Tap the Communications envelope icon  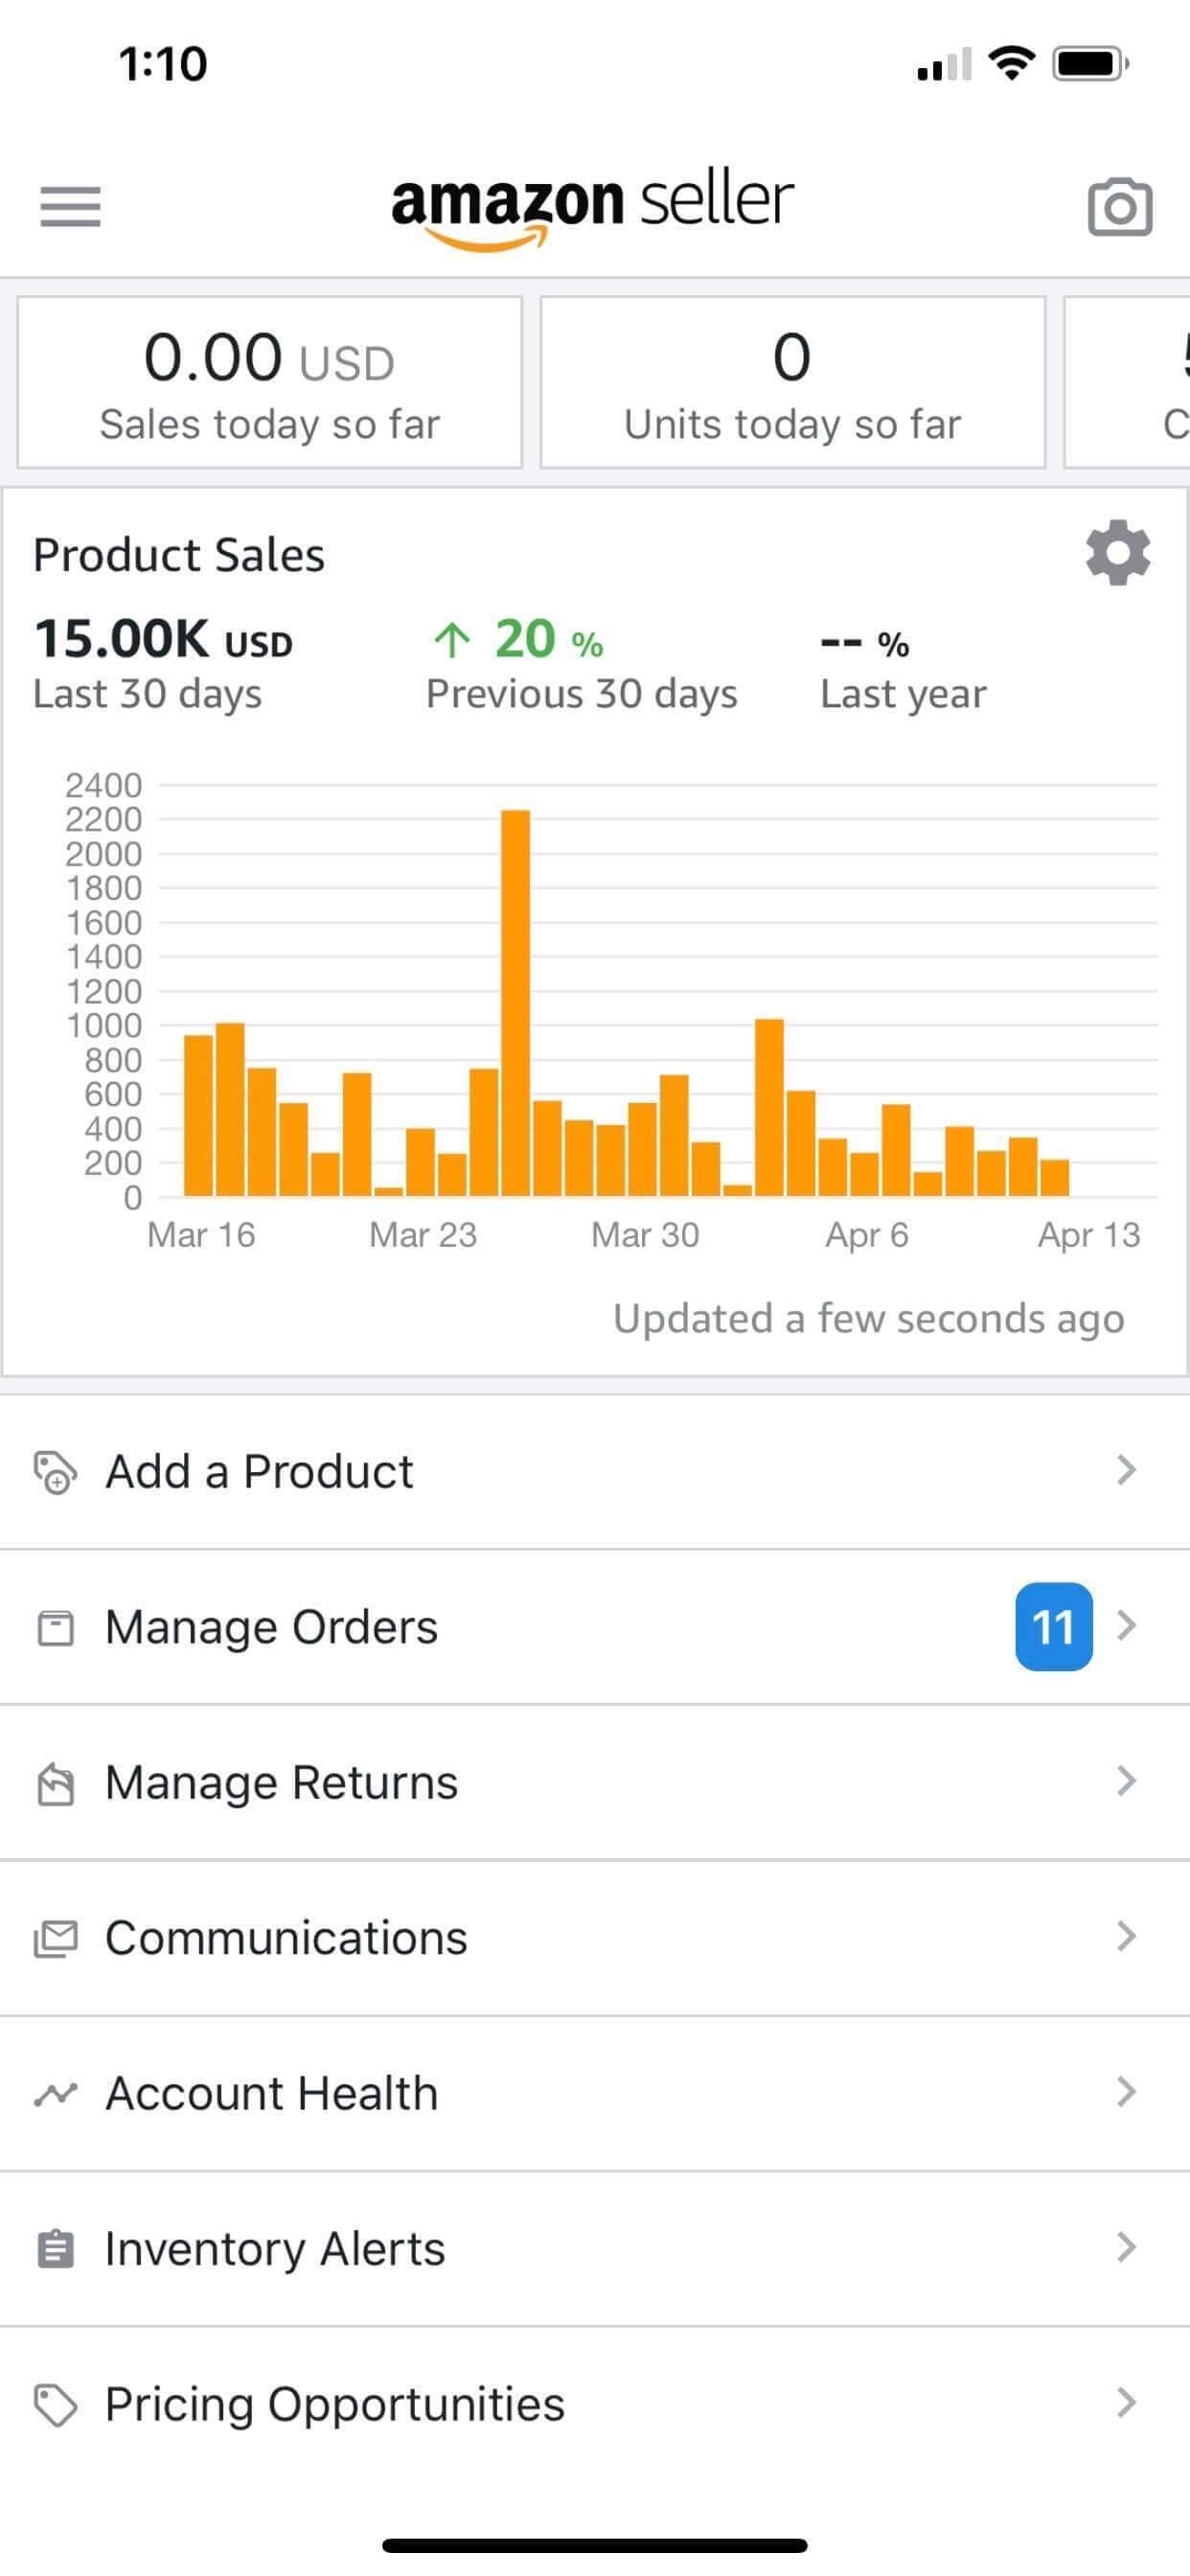55,1938
